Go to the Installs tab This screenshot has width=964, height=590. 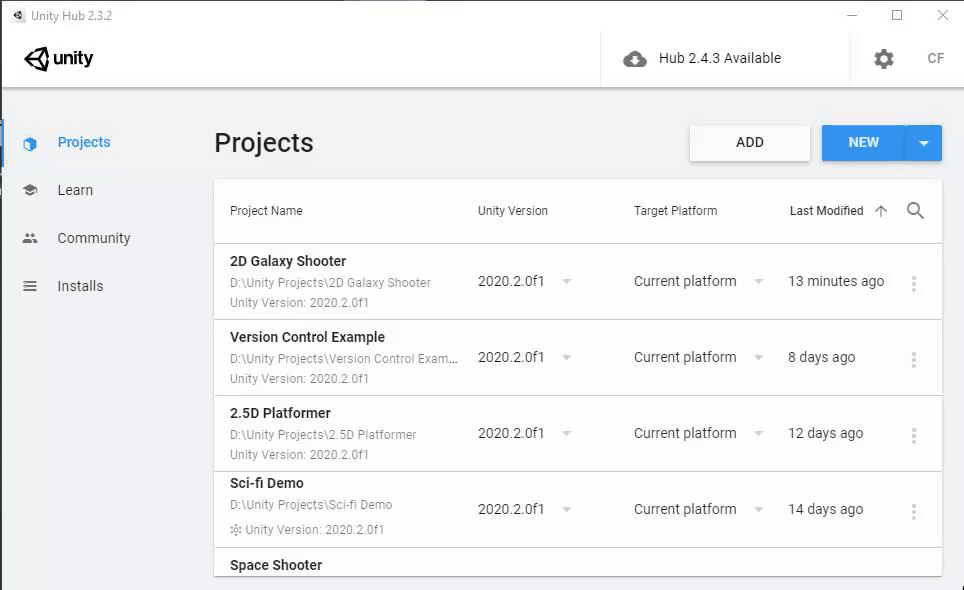point(80,286)
